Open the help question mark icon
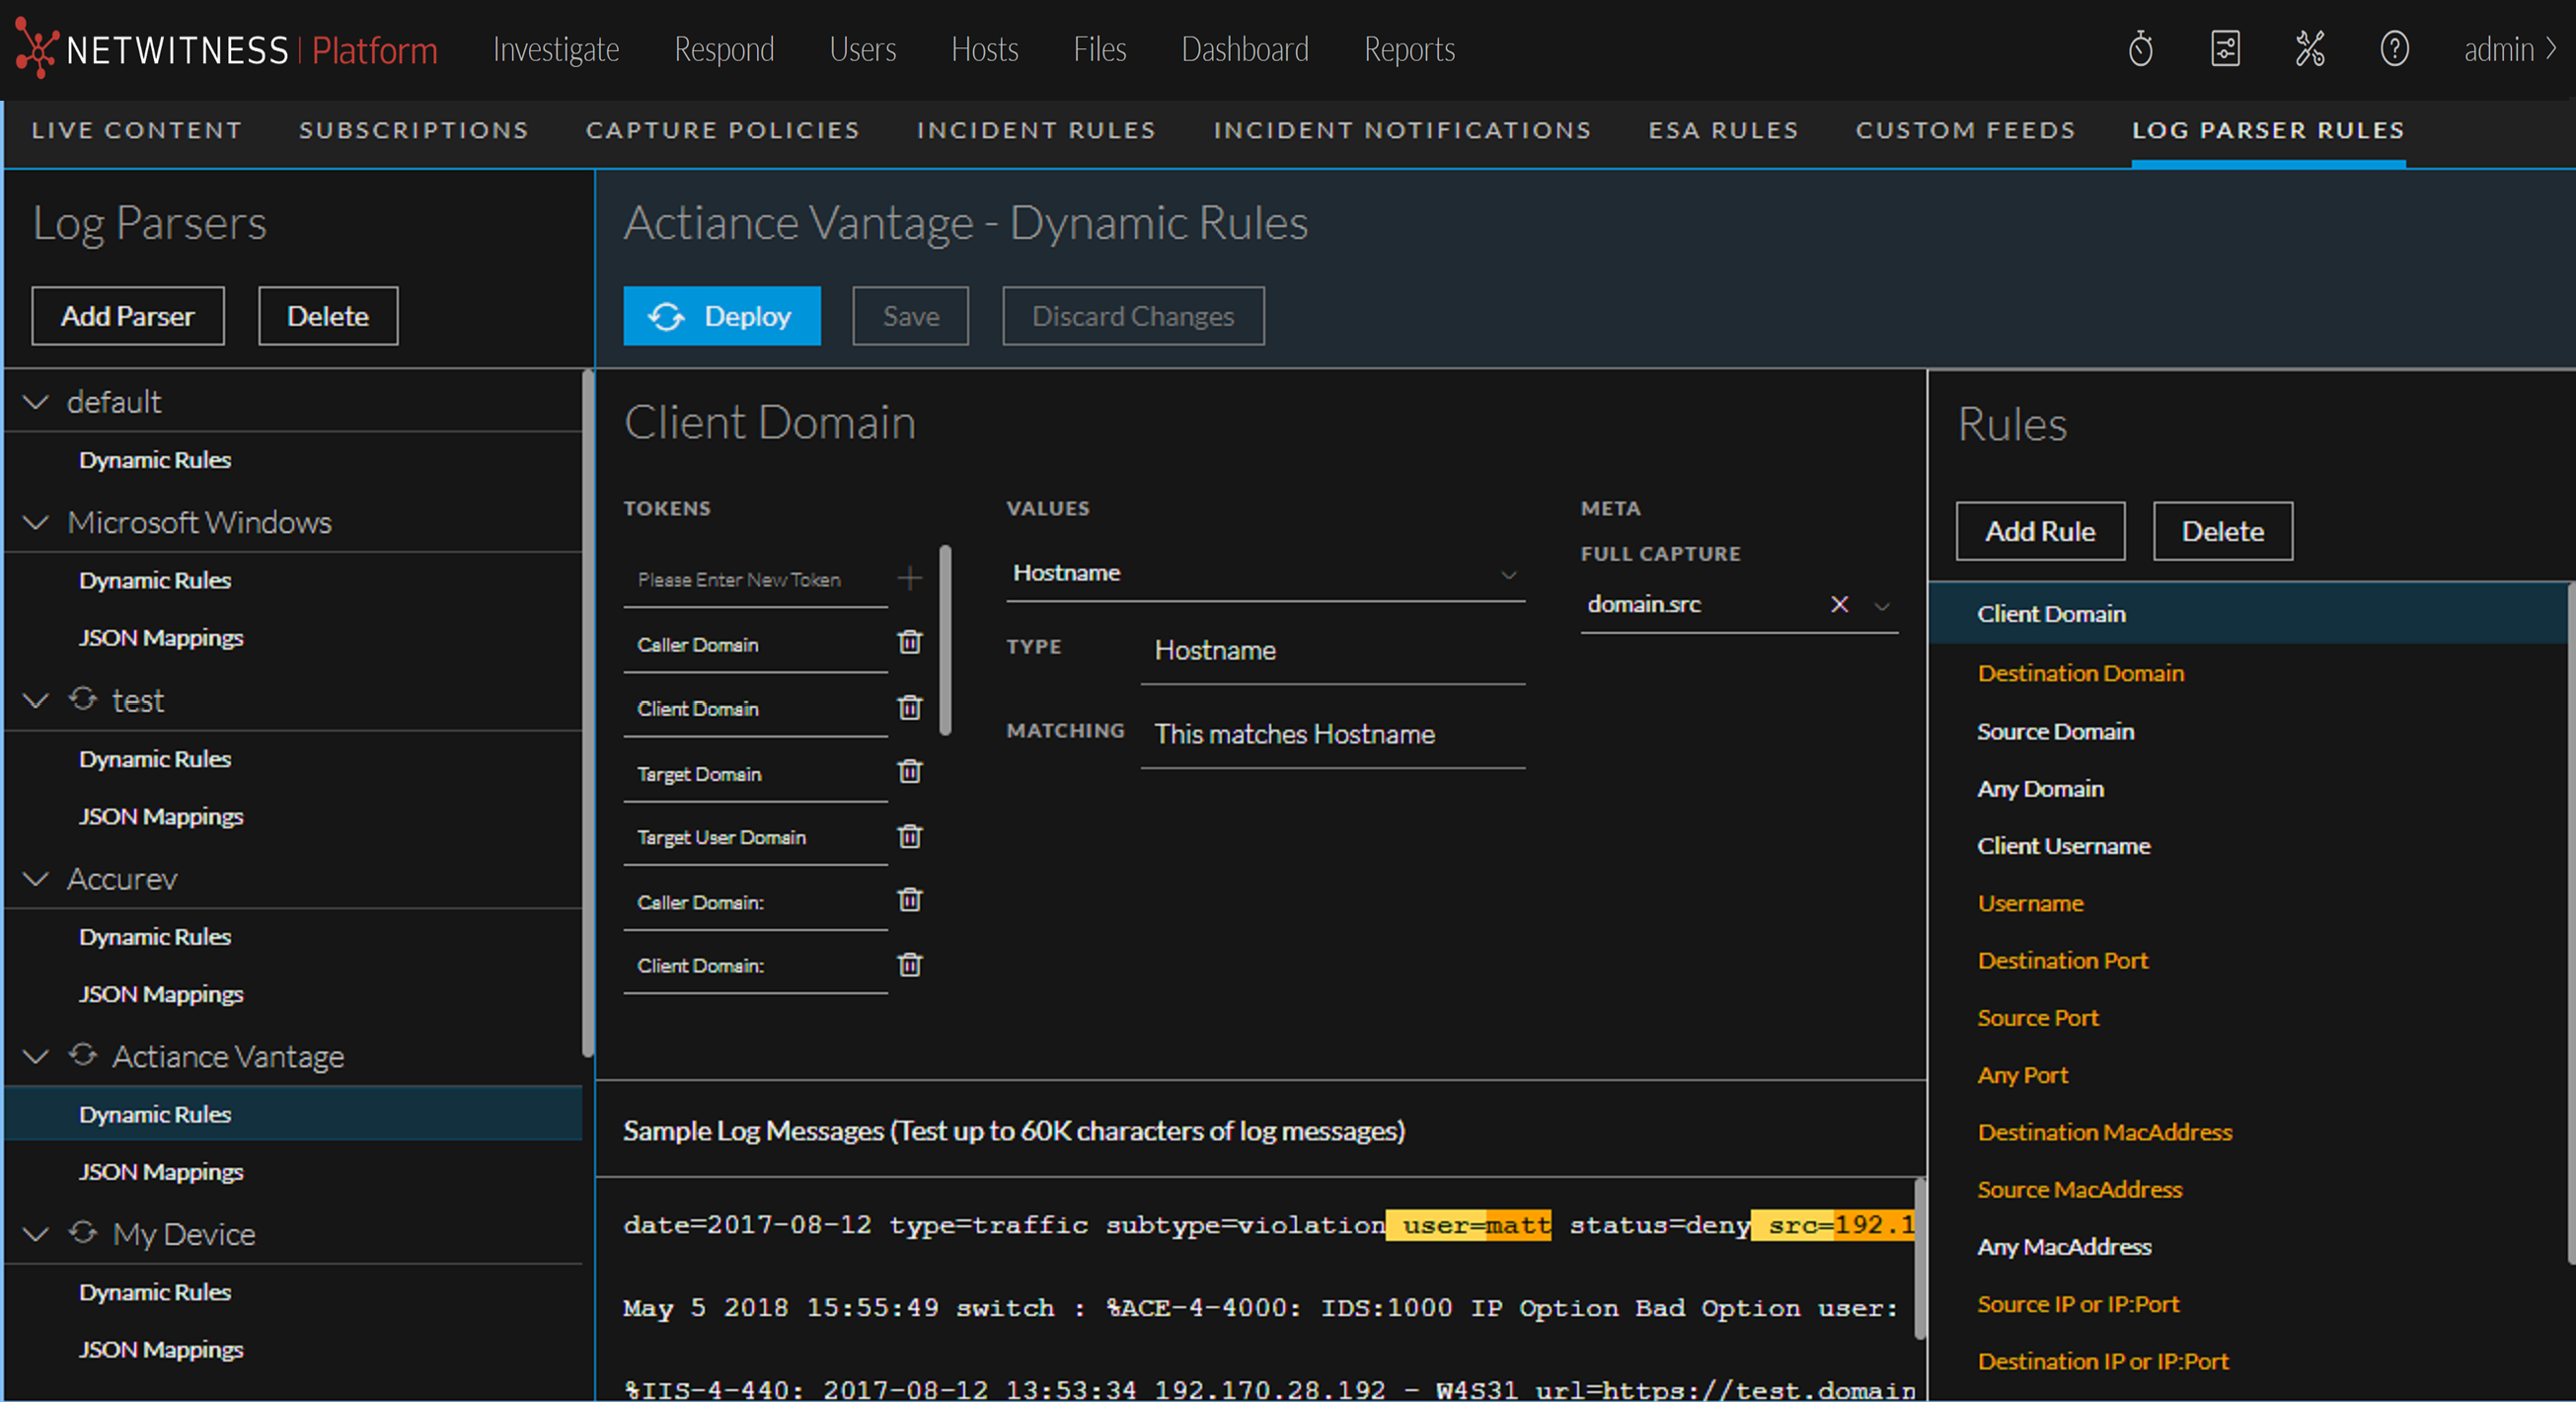 click(x=2394, y=48)
